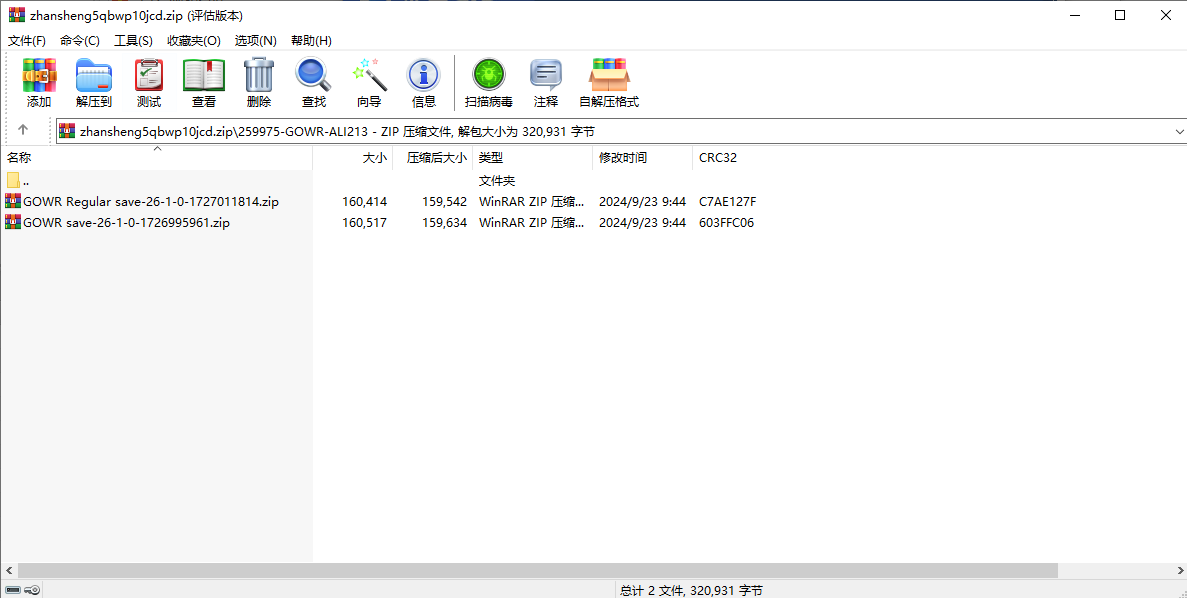
Task: Click the scrollbar left arrow
Action: tap(8, 570)
